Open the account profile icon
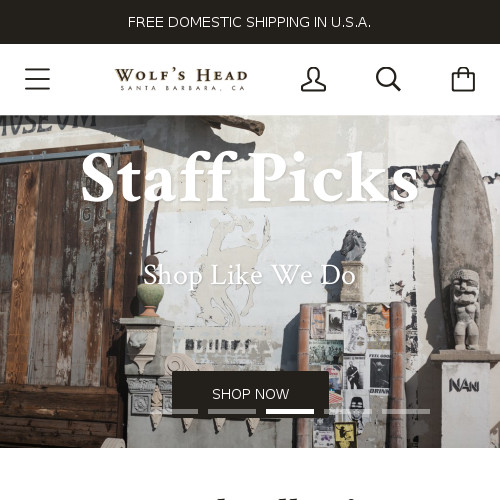 313,79
